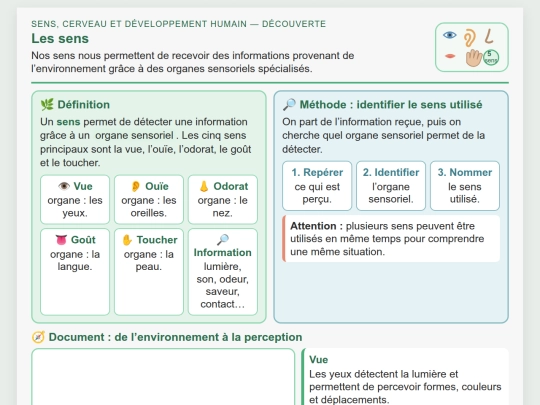Click 'Document : de l'environnement à la perception' heading
This screenshot has width=540, height=405.
click(x=175, y=337)
